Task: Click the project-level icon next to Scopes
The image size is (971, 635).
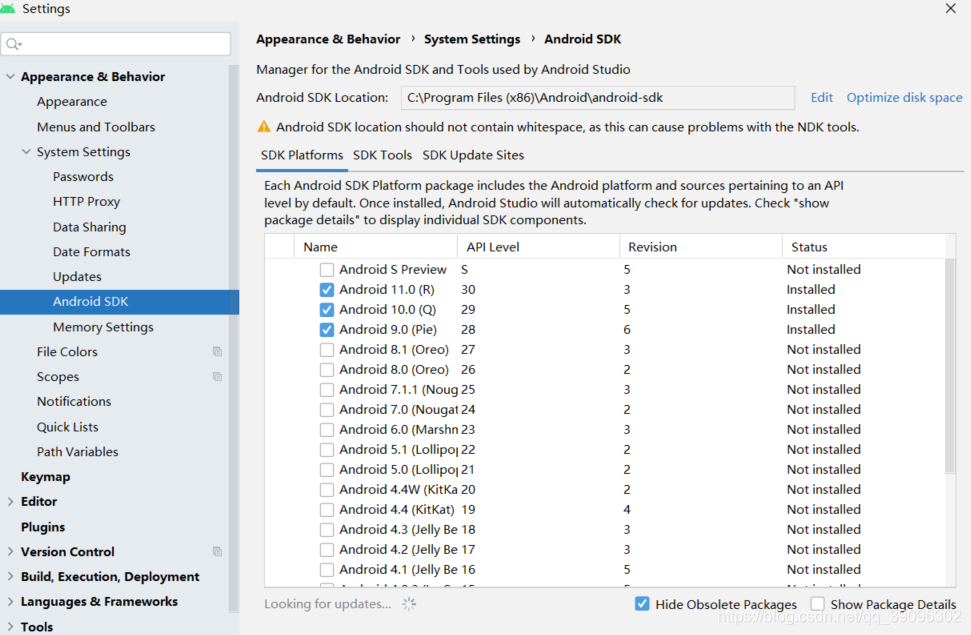Action: (x=217, y=376)
